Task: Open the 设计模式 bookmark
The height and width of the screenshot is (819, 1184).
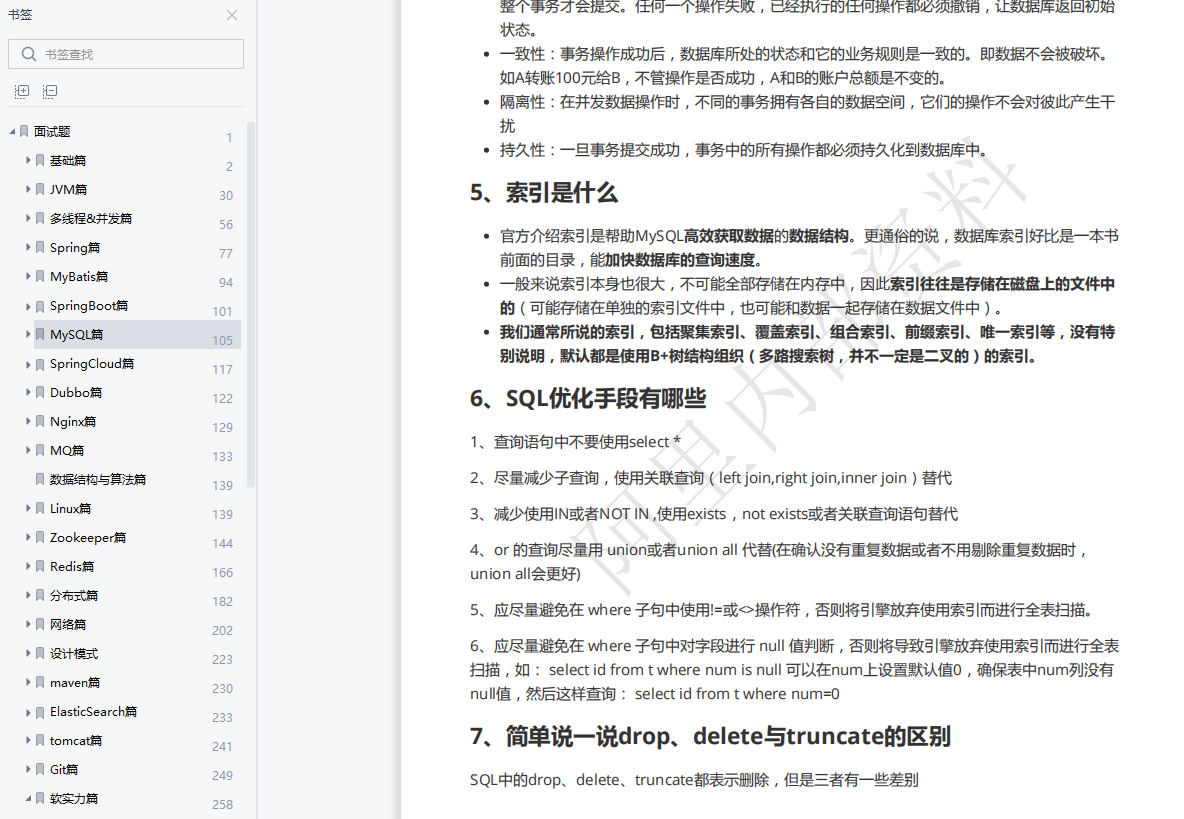Action: point(72,653)
